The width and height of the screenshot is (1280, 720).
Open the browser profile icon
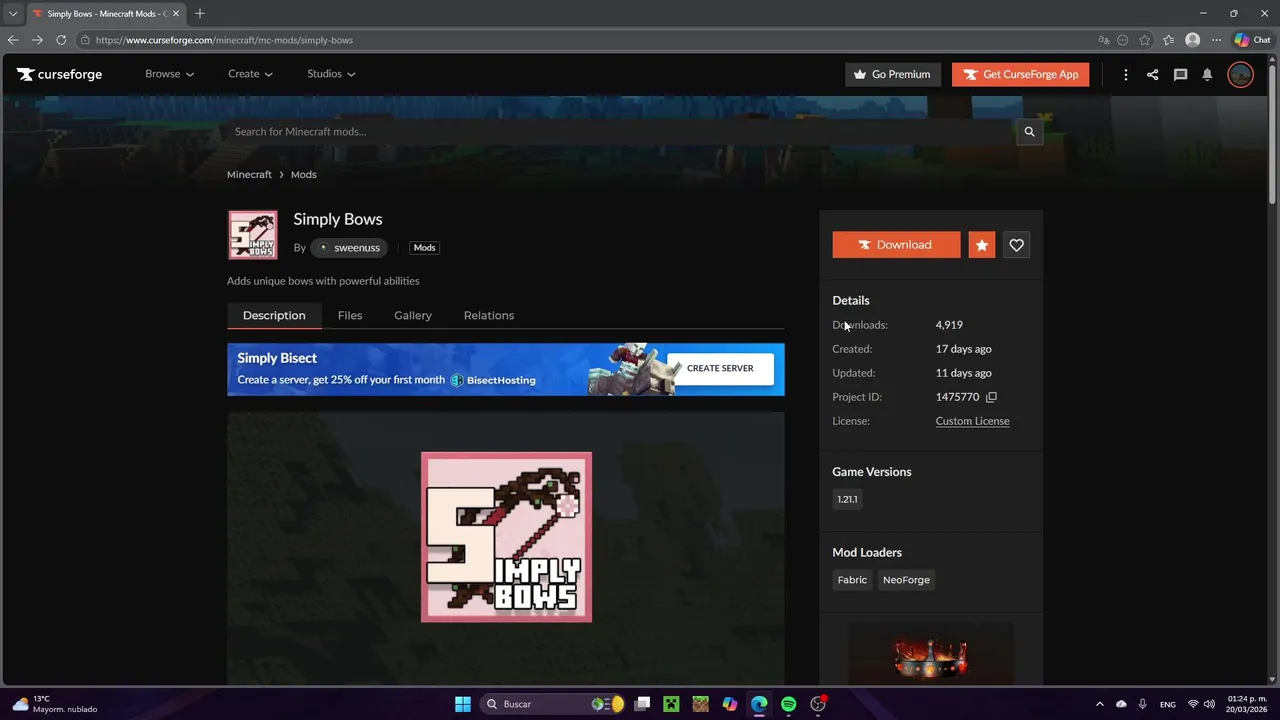tap(1192, 40)
